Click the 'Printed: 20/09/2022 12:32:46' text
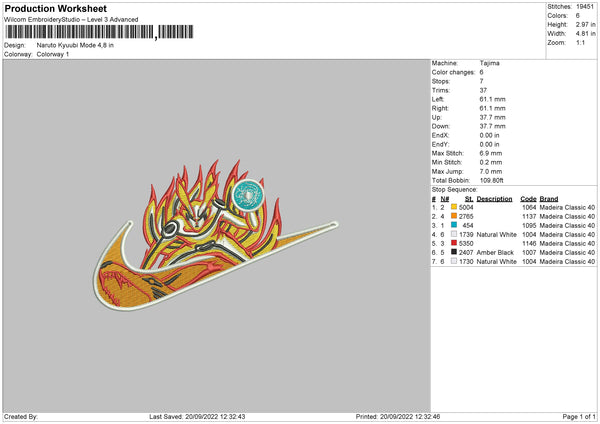Viewport: 600px width, 424px height. (x=398, y=417)
